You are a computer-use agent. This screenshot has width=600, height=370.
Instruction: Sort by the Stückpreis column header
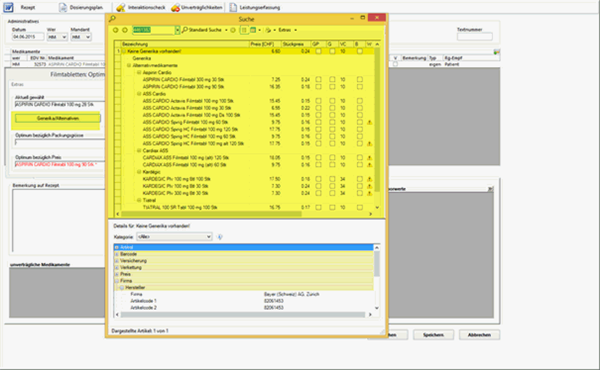tap(296, 44)
